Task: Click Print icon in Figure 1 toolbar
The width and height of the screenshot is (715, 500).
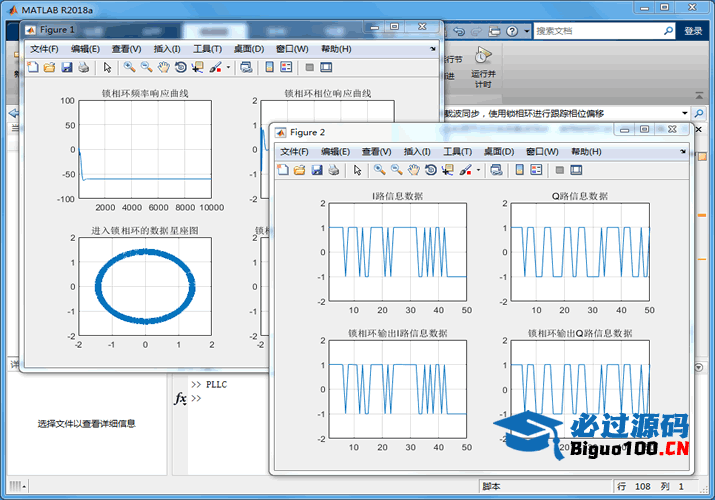Action: [x=83, y=67]
